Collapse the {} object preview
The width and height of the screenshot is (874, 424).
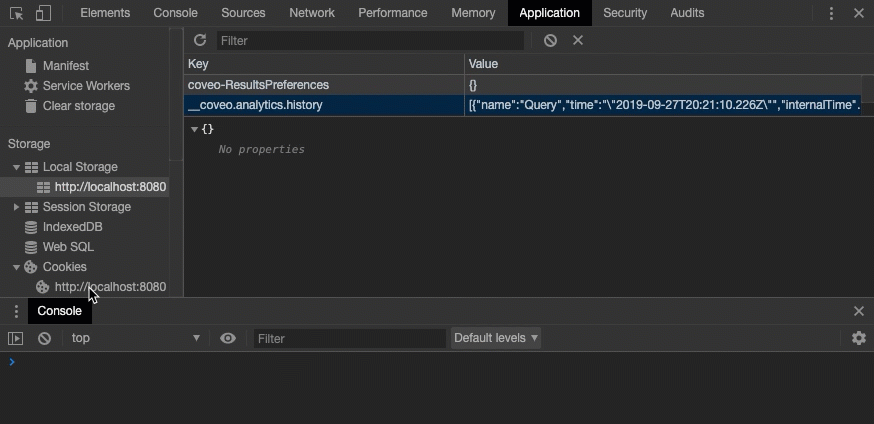(195, 129)
